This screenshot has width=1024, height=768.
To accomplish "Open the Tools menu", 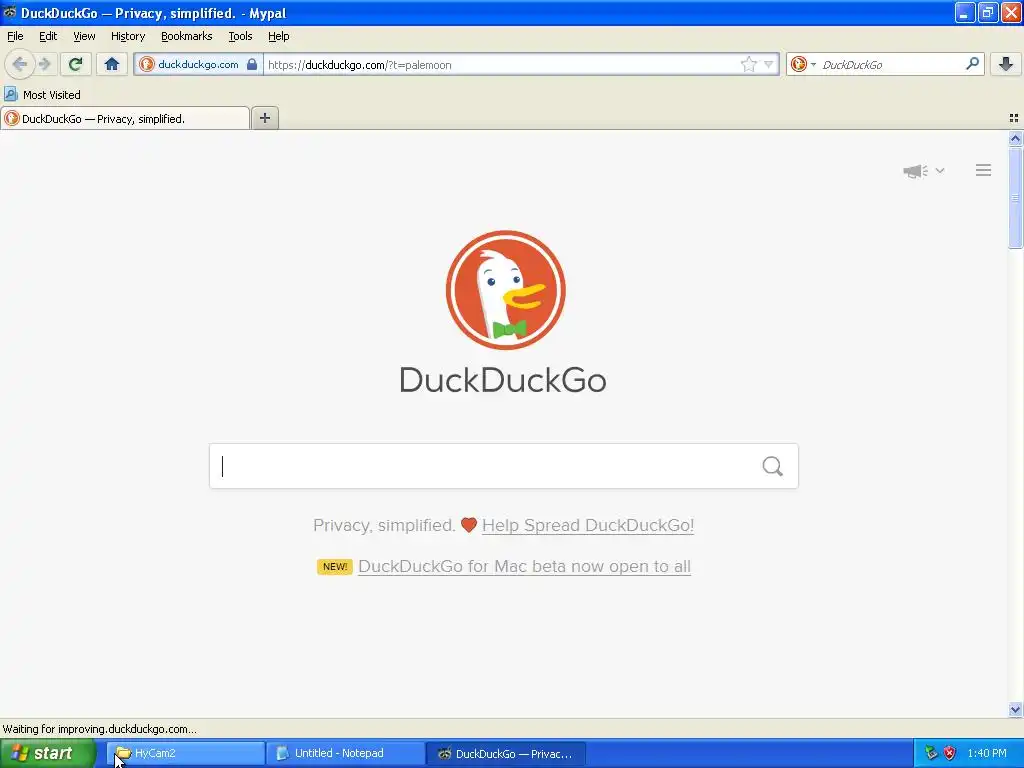I will [240, 36].
